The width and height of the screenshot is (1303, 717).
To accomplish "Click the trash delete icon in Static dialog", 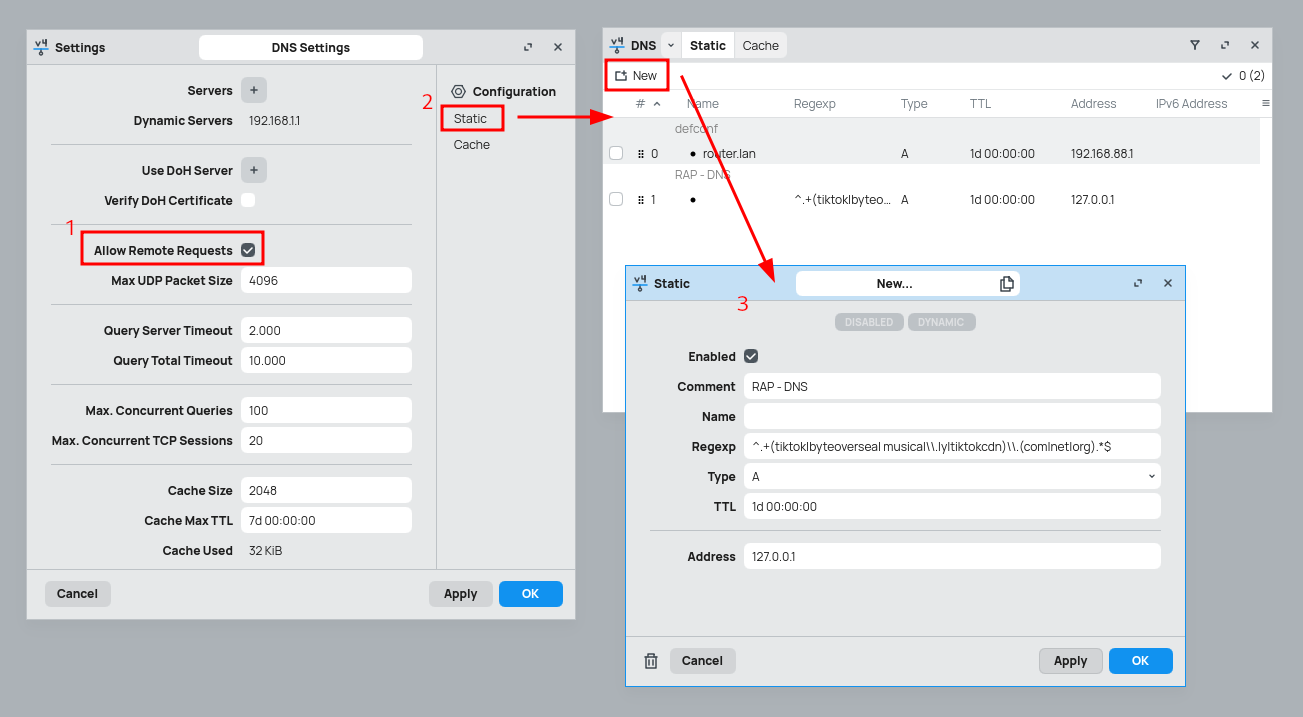I will coord(651,661).
